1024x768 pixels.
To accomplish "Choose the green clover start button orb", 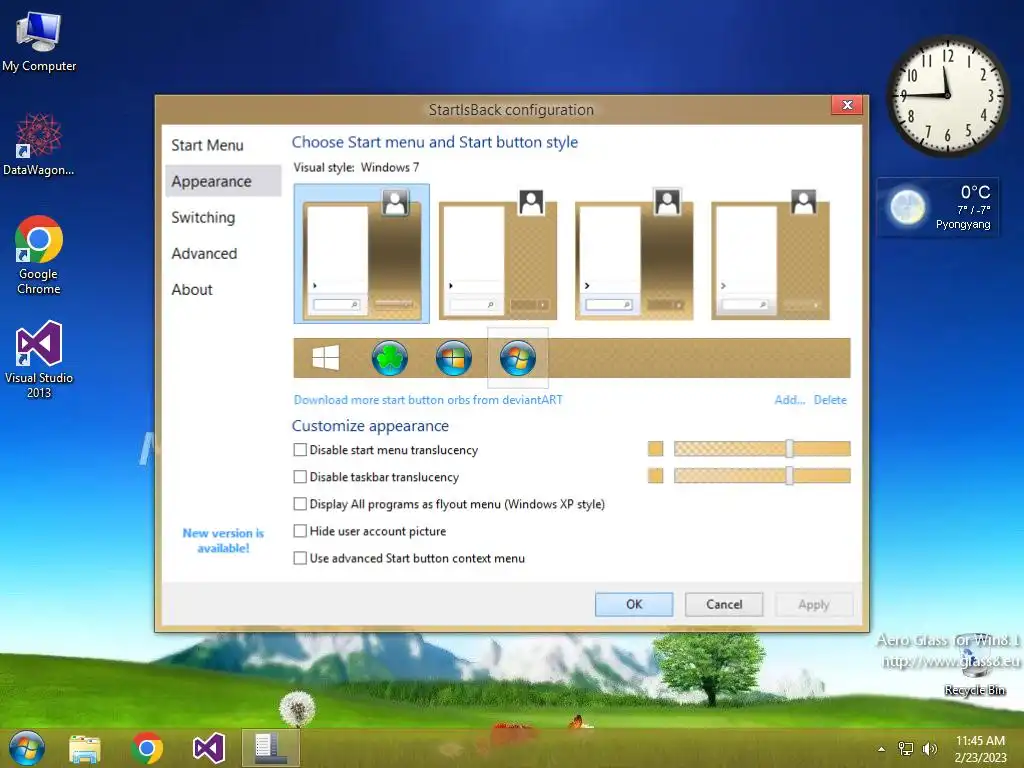I will [x=389, y=358].
